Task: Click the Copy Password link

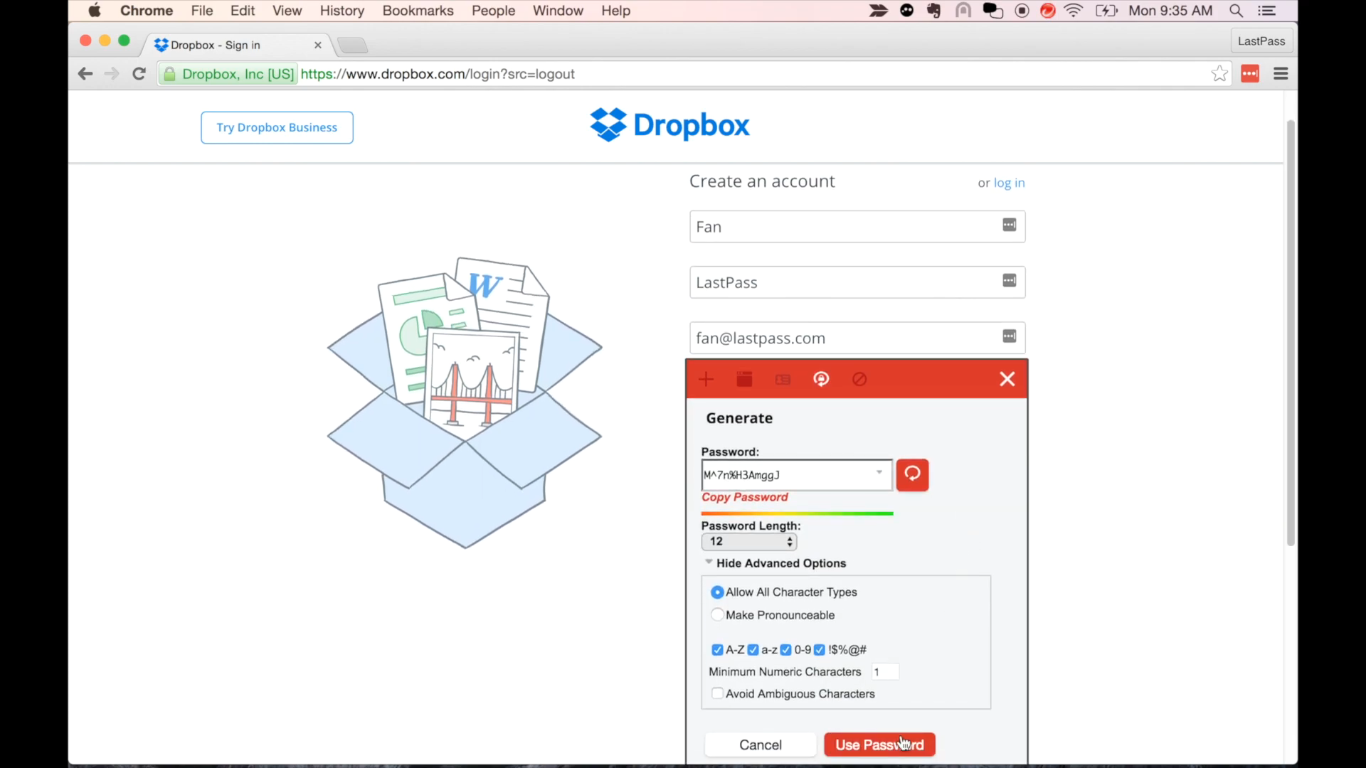Action: (744, 497)
